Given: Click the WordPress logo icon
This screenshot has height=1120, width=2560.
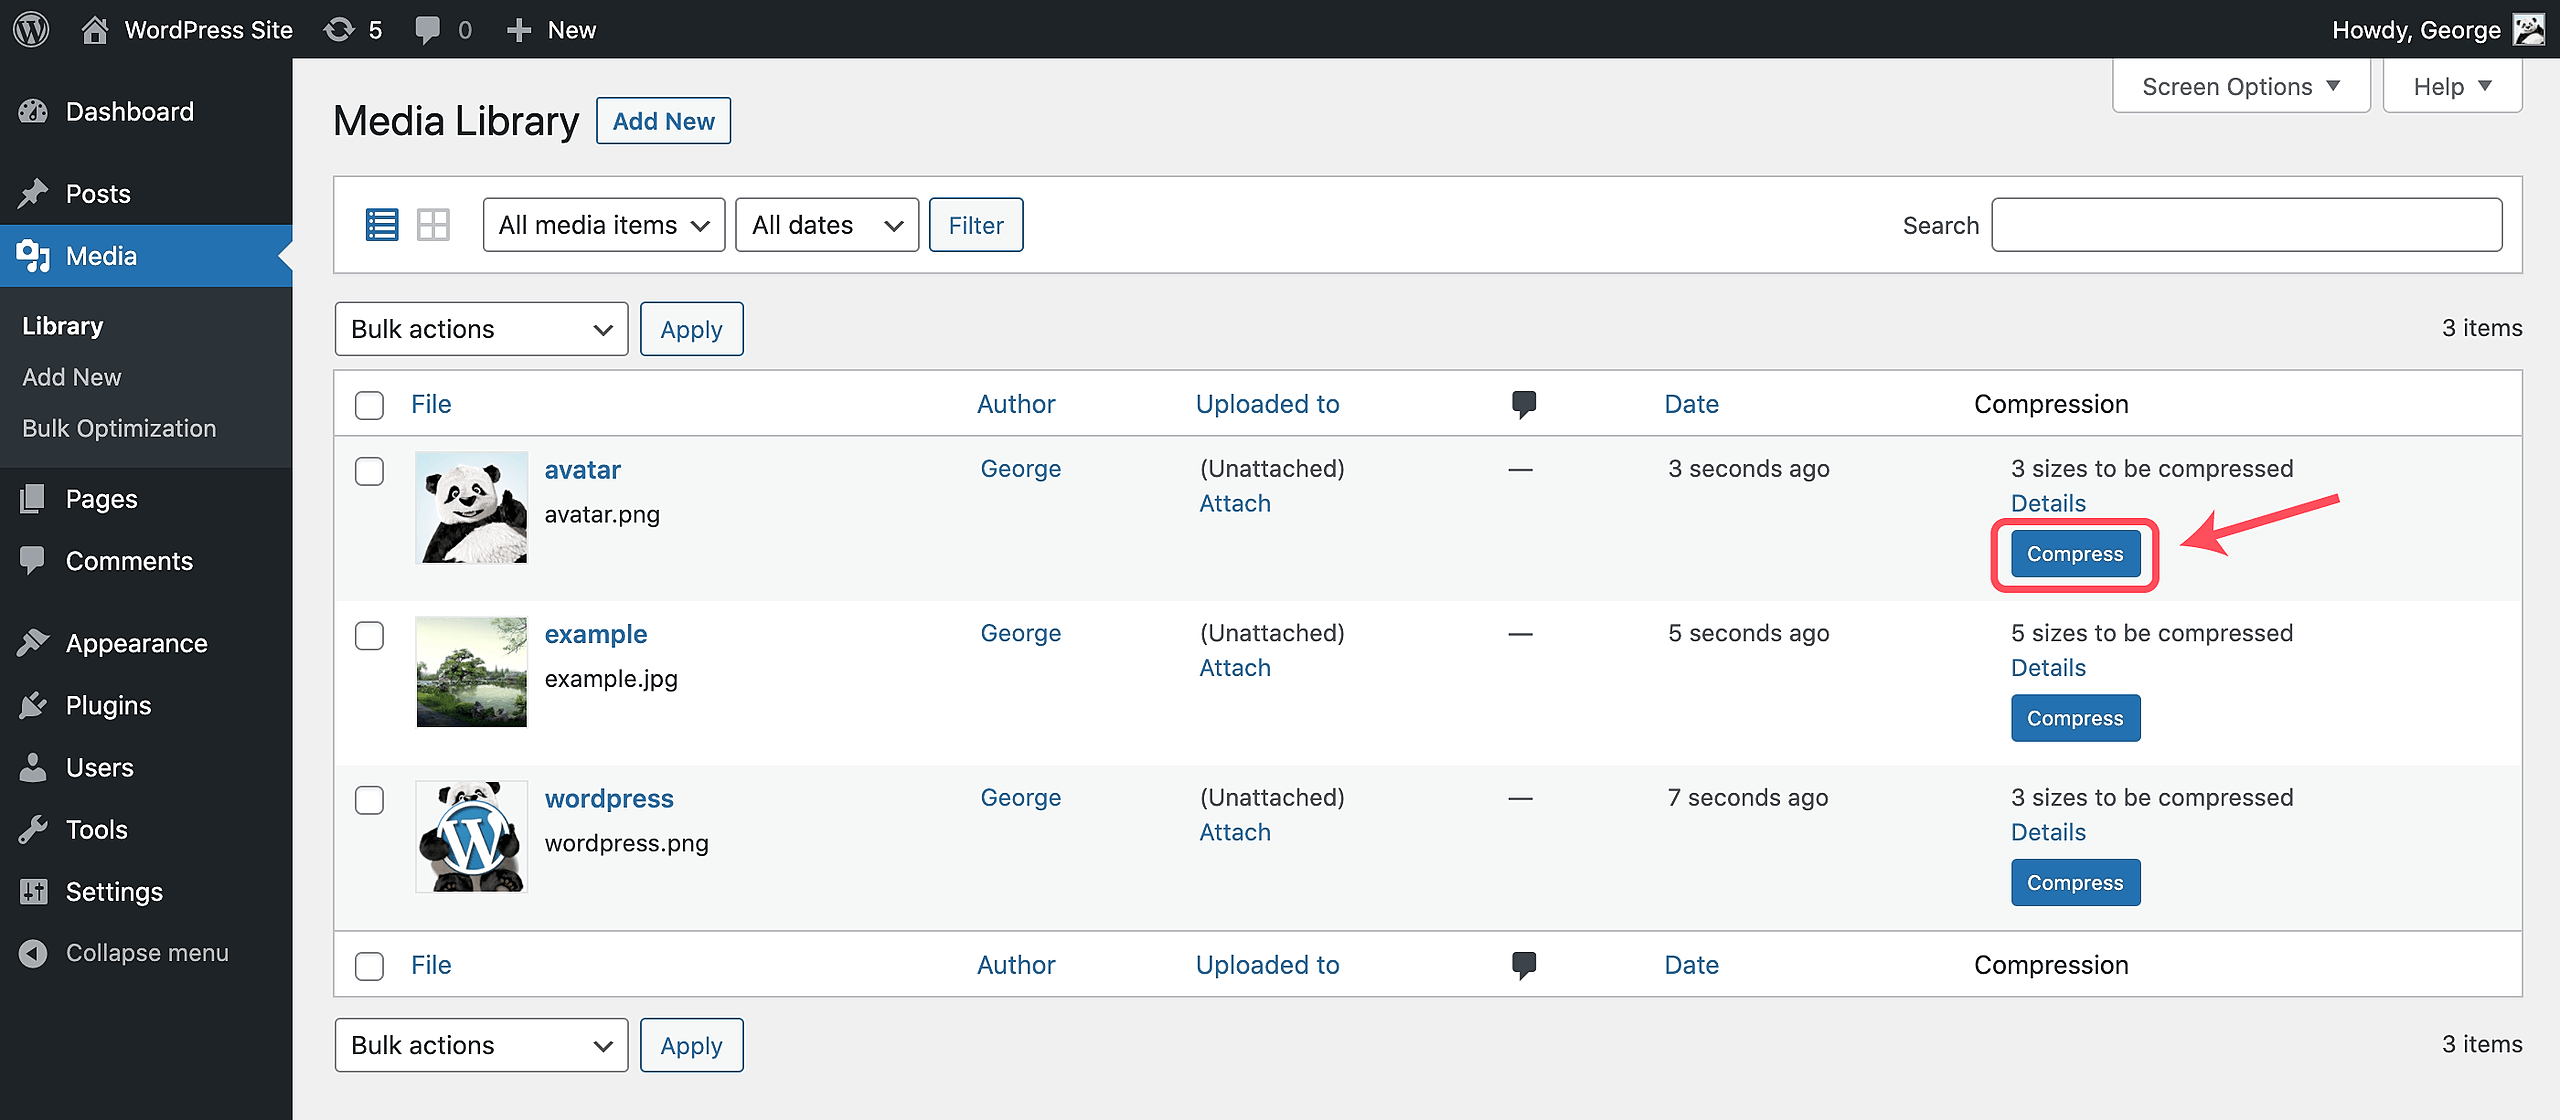Looking at the screenshot, I should pyautogui.click(x=31, y=29).
